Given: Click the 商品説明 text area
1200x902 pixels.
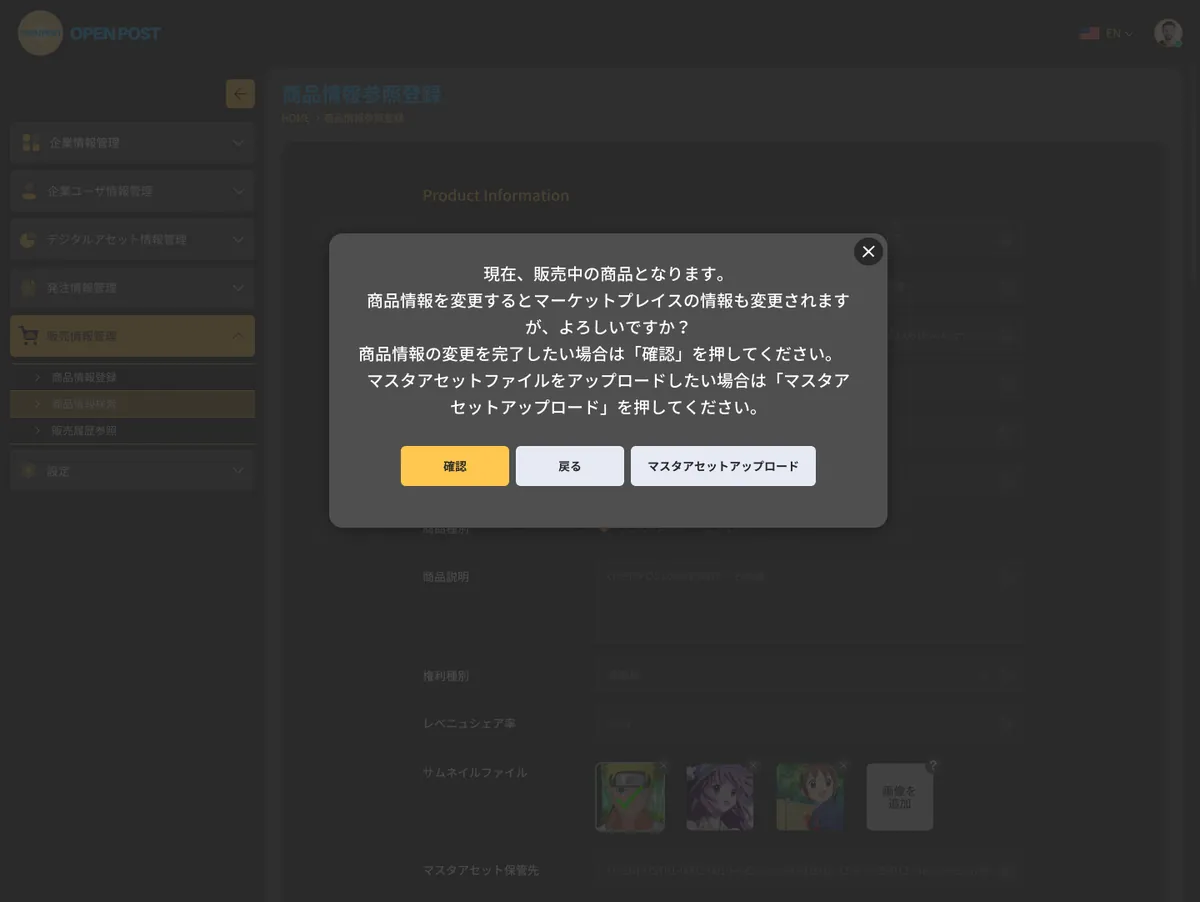Looking at the screenshot, I should pyautogui.click(x=811, y=602).
